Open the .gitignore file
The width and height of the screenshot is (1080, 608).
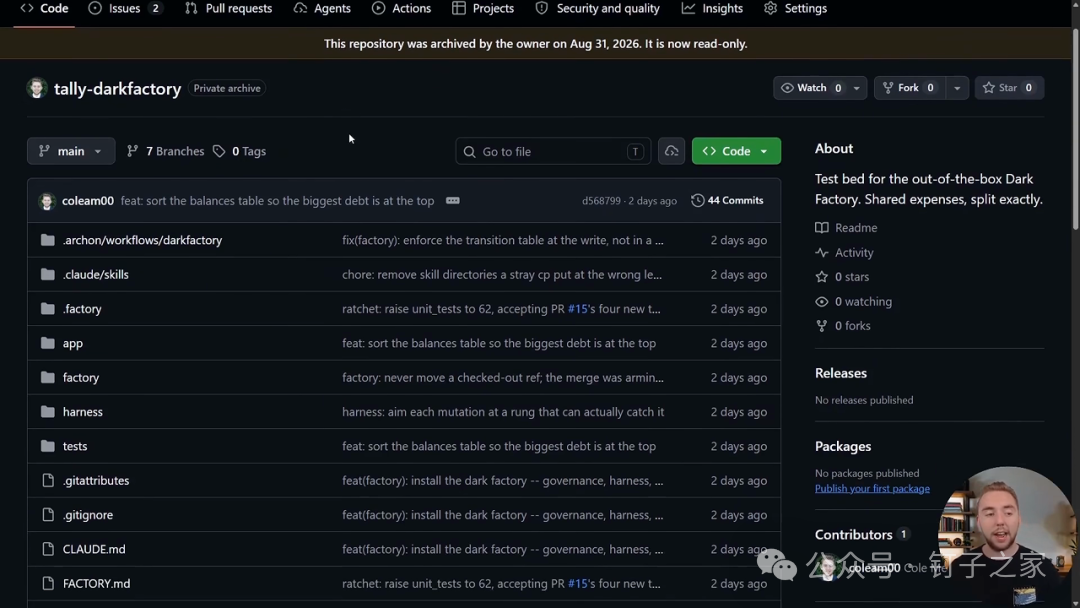[87, 515]
